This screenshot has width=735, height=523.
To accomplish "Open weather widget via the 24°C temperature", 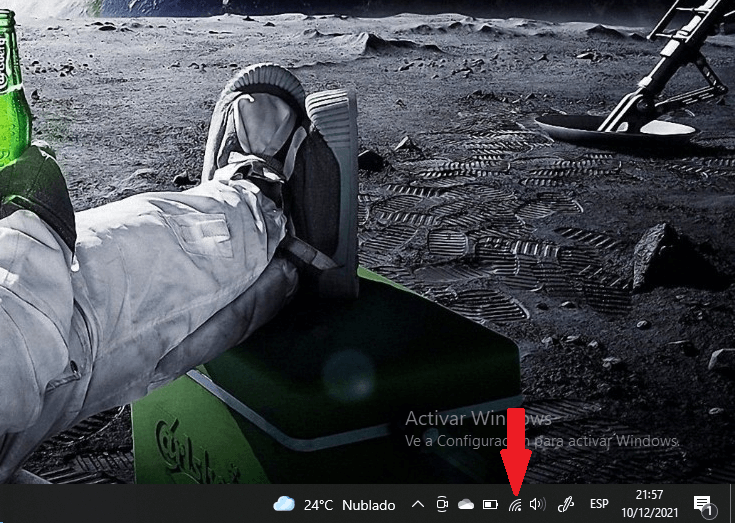I will [x=318, y=505].
